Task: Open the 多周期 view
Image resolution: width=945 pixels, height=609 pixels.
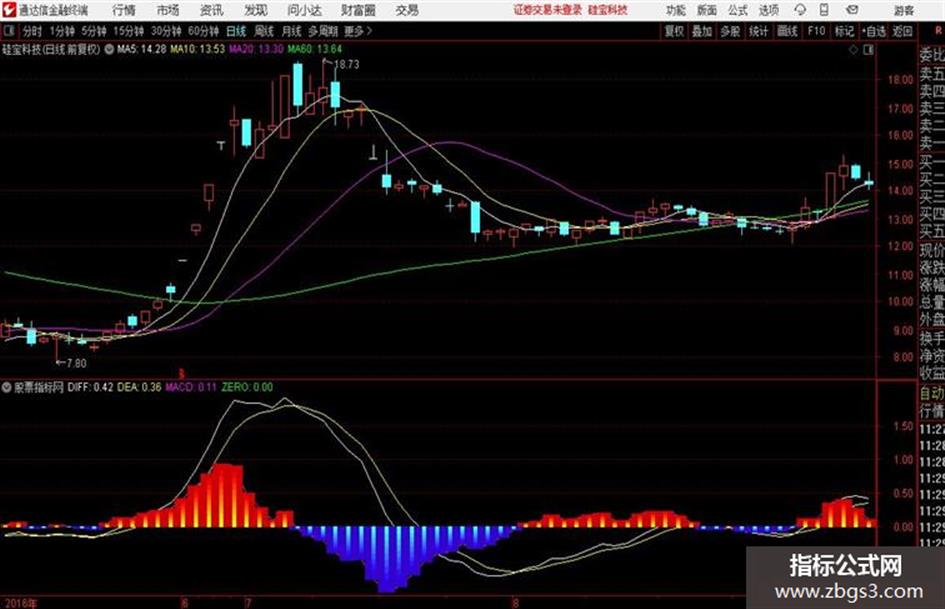Action: point(323,31)
